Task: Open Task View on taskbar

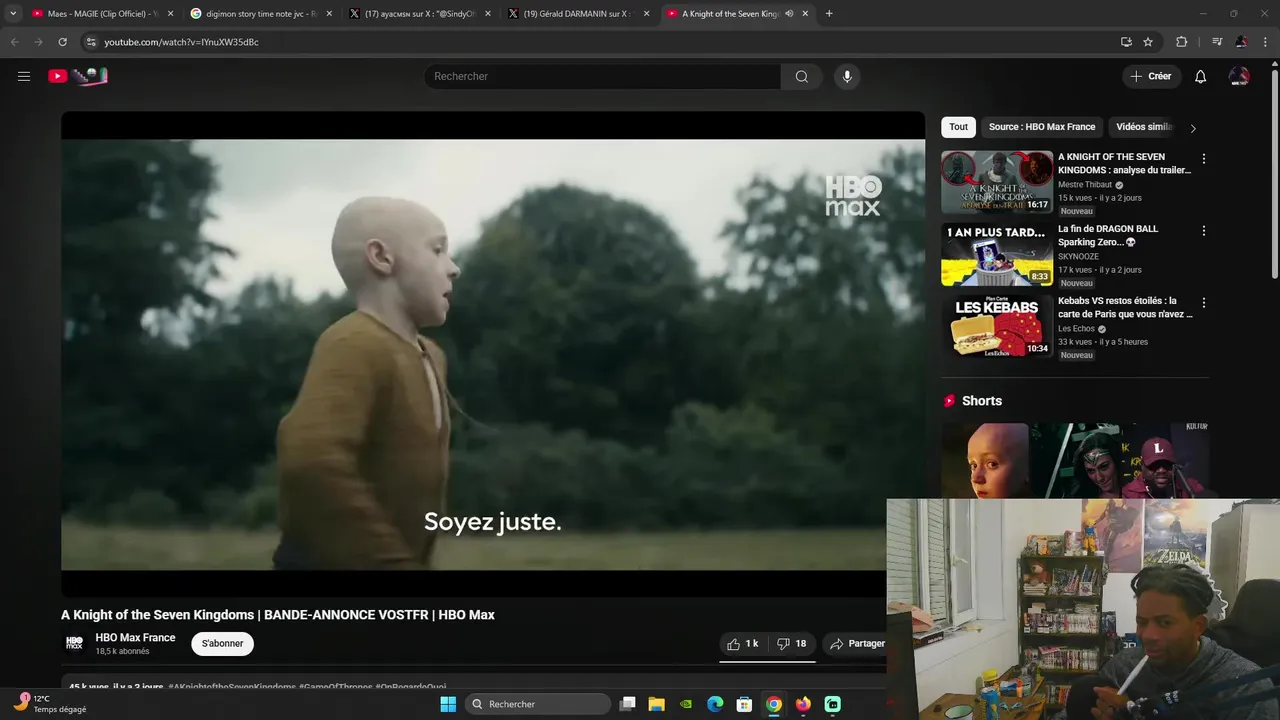Action: [627, 704]
